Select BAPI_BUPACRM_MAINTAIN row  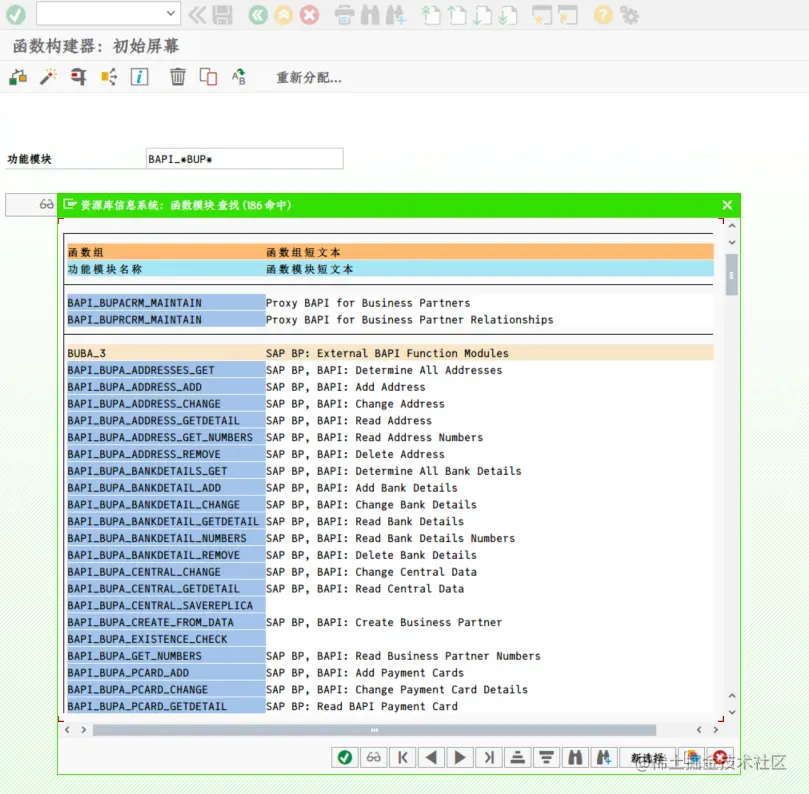[x=166, y=303]
